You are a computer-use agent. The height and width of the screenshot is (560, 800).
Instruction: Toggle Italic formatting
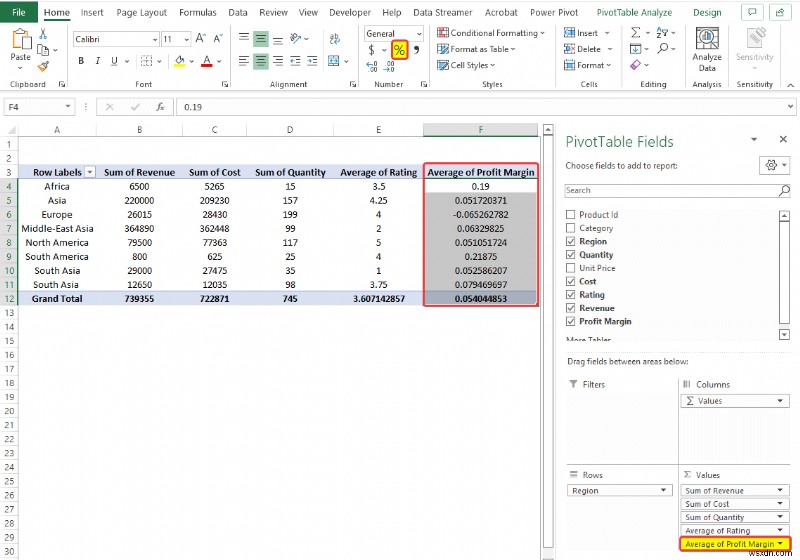click(x=97, y=61)
